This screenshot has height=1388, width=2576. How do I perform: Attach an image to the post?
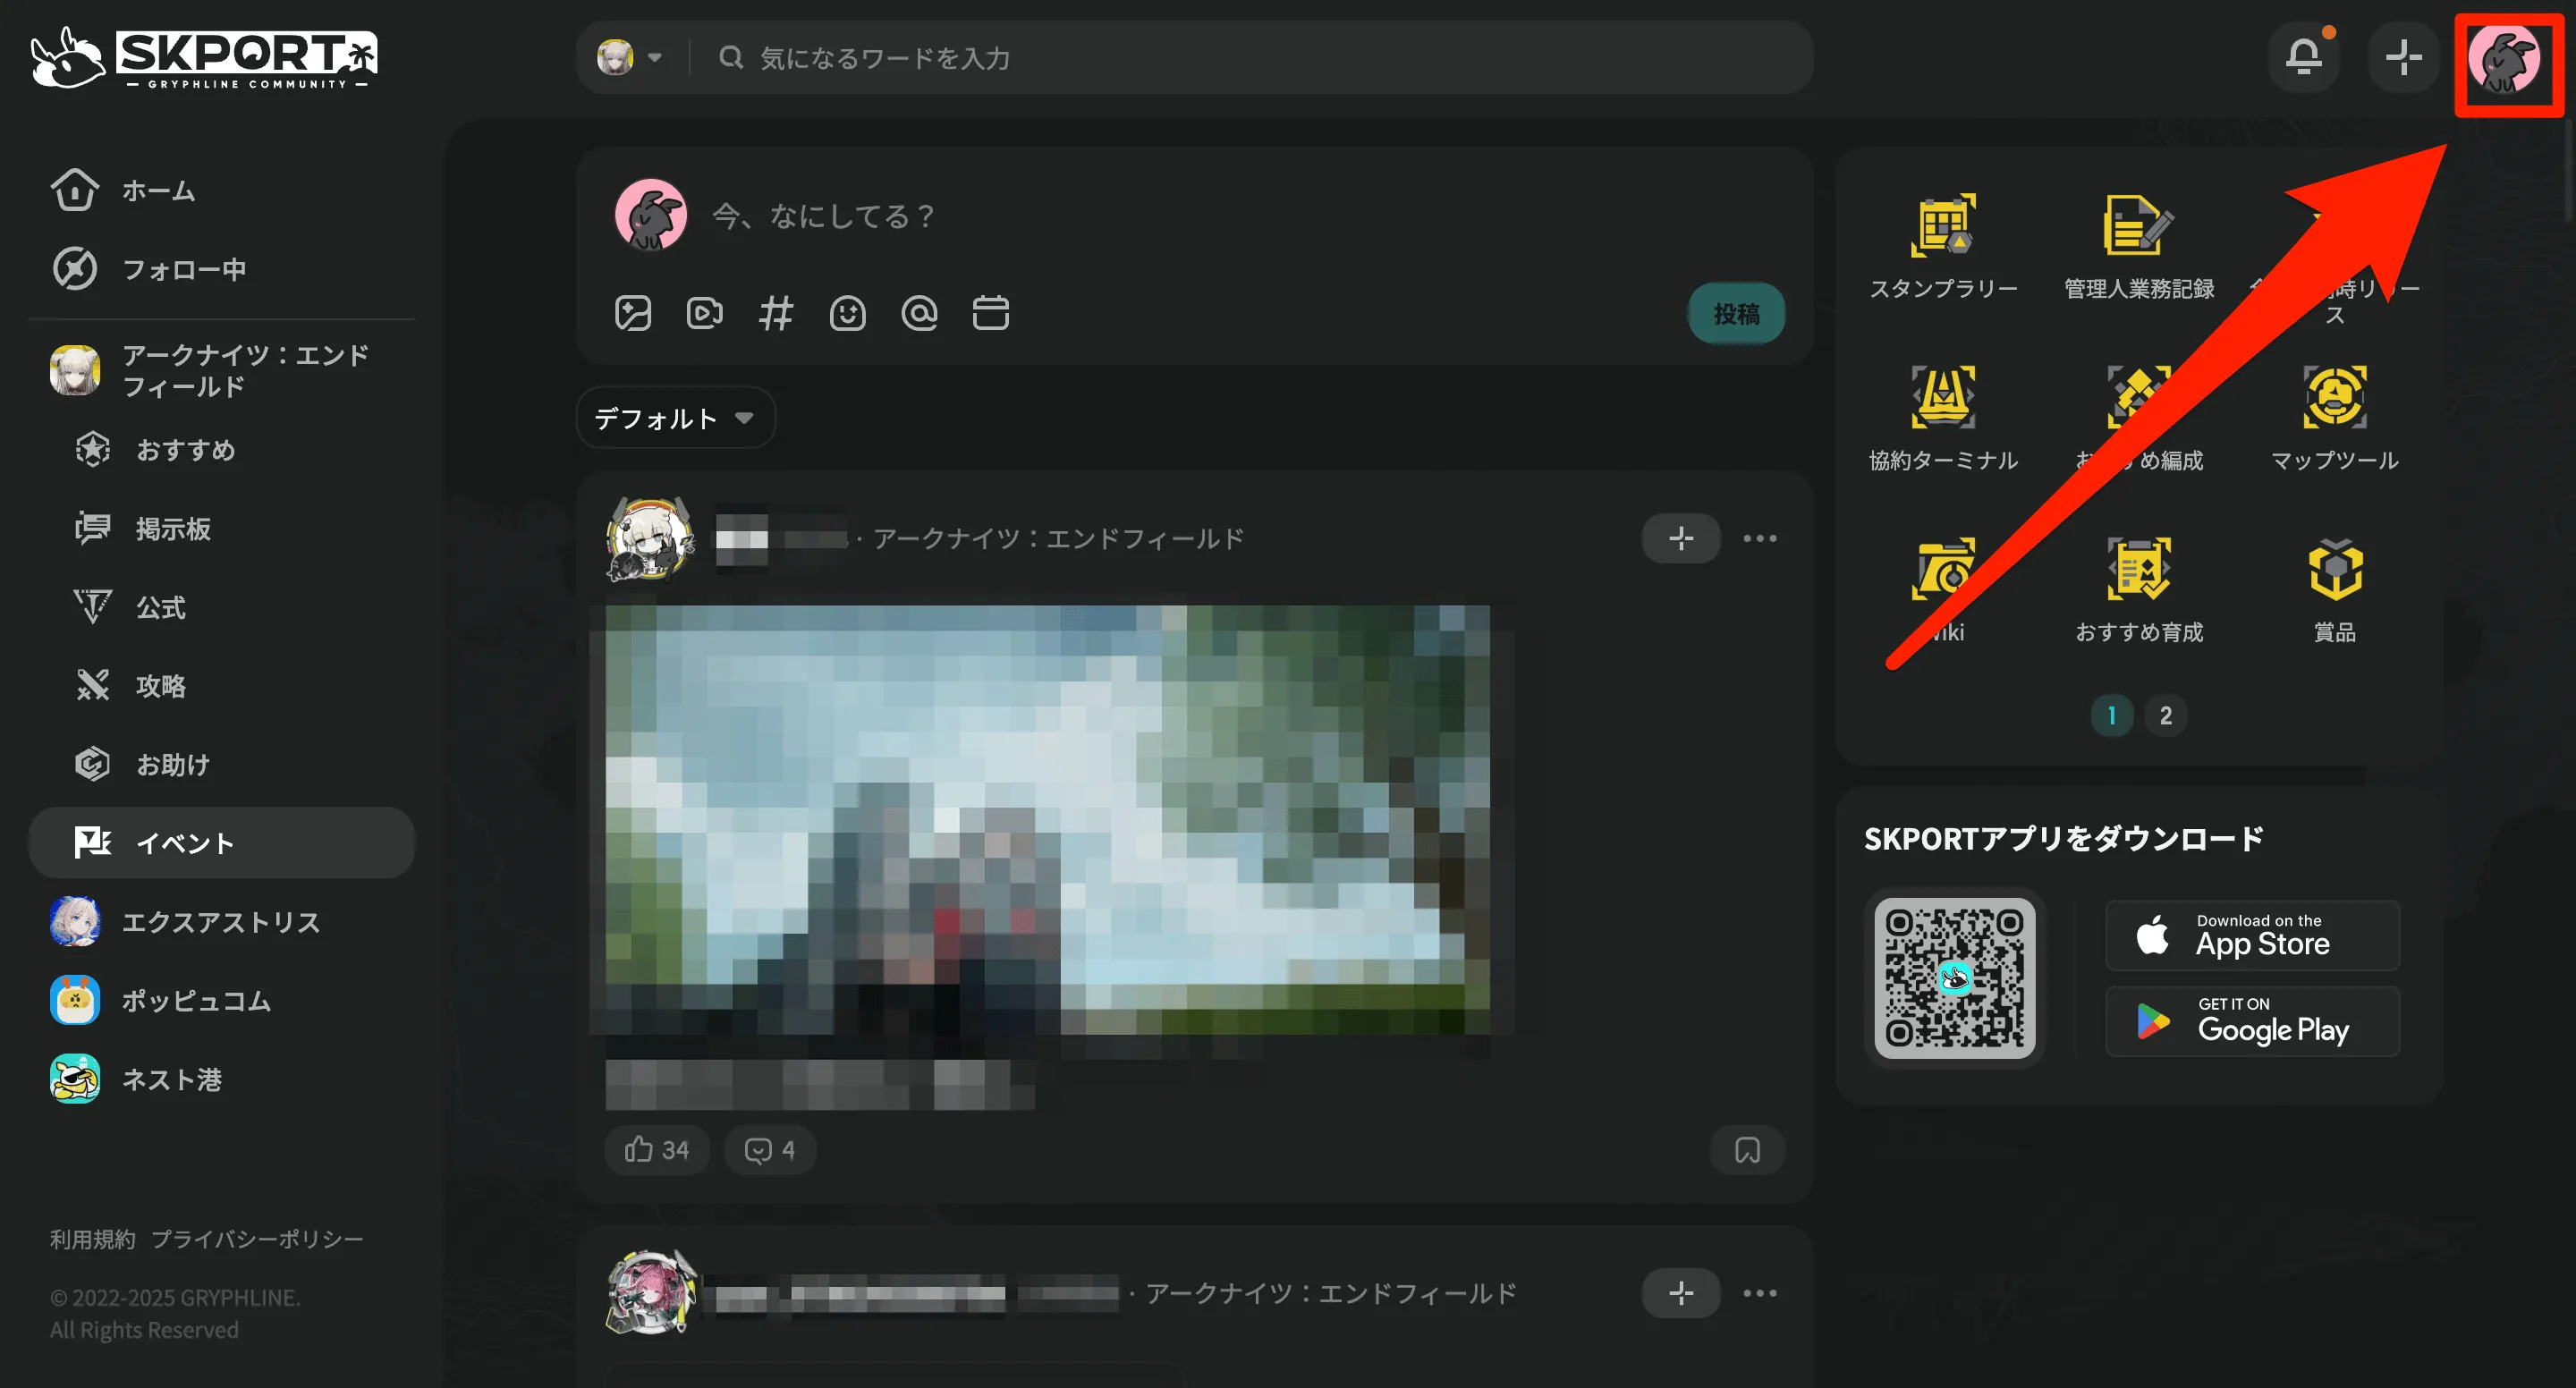[632, 313]
